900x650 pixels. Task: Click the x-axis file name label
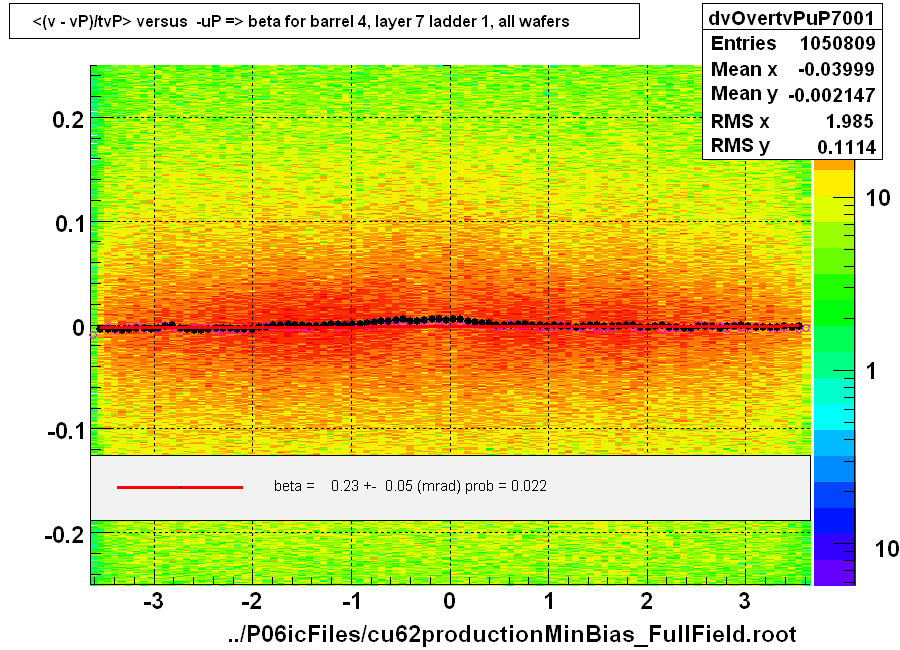[x=511, y=634]
